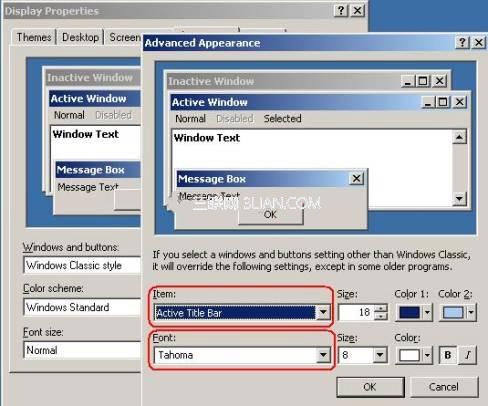The width and height of the screenshot is (488, 406).
Task: Toggle the Bold font button
Action: pyautogui.click(x=448, y=355)
